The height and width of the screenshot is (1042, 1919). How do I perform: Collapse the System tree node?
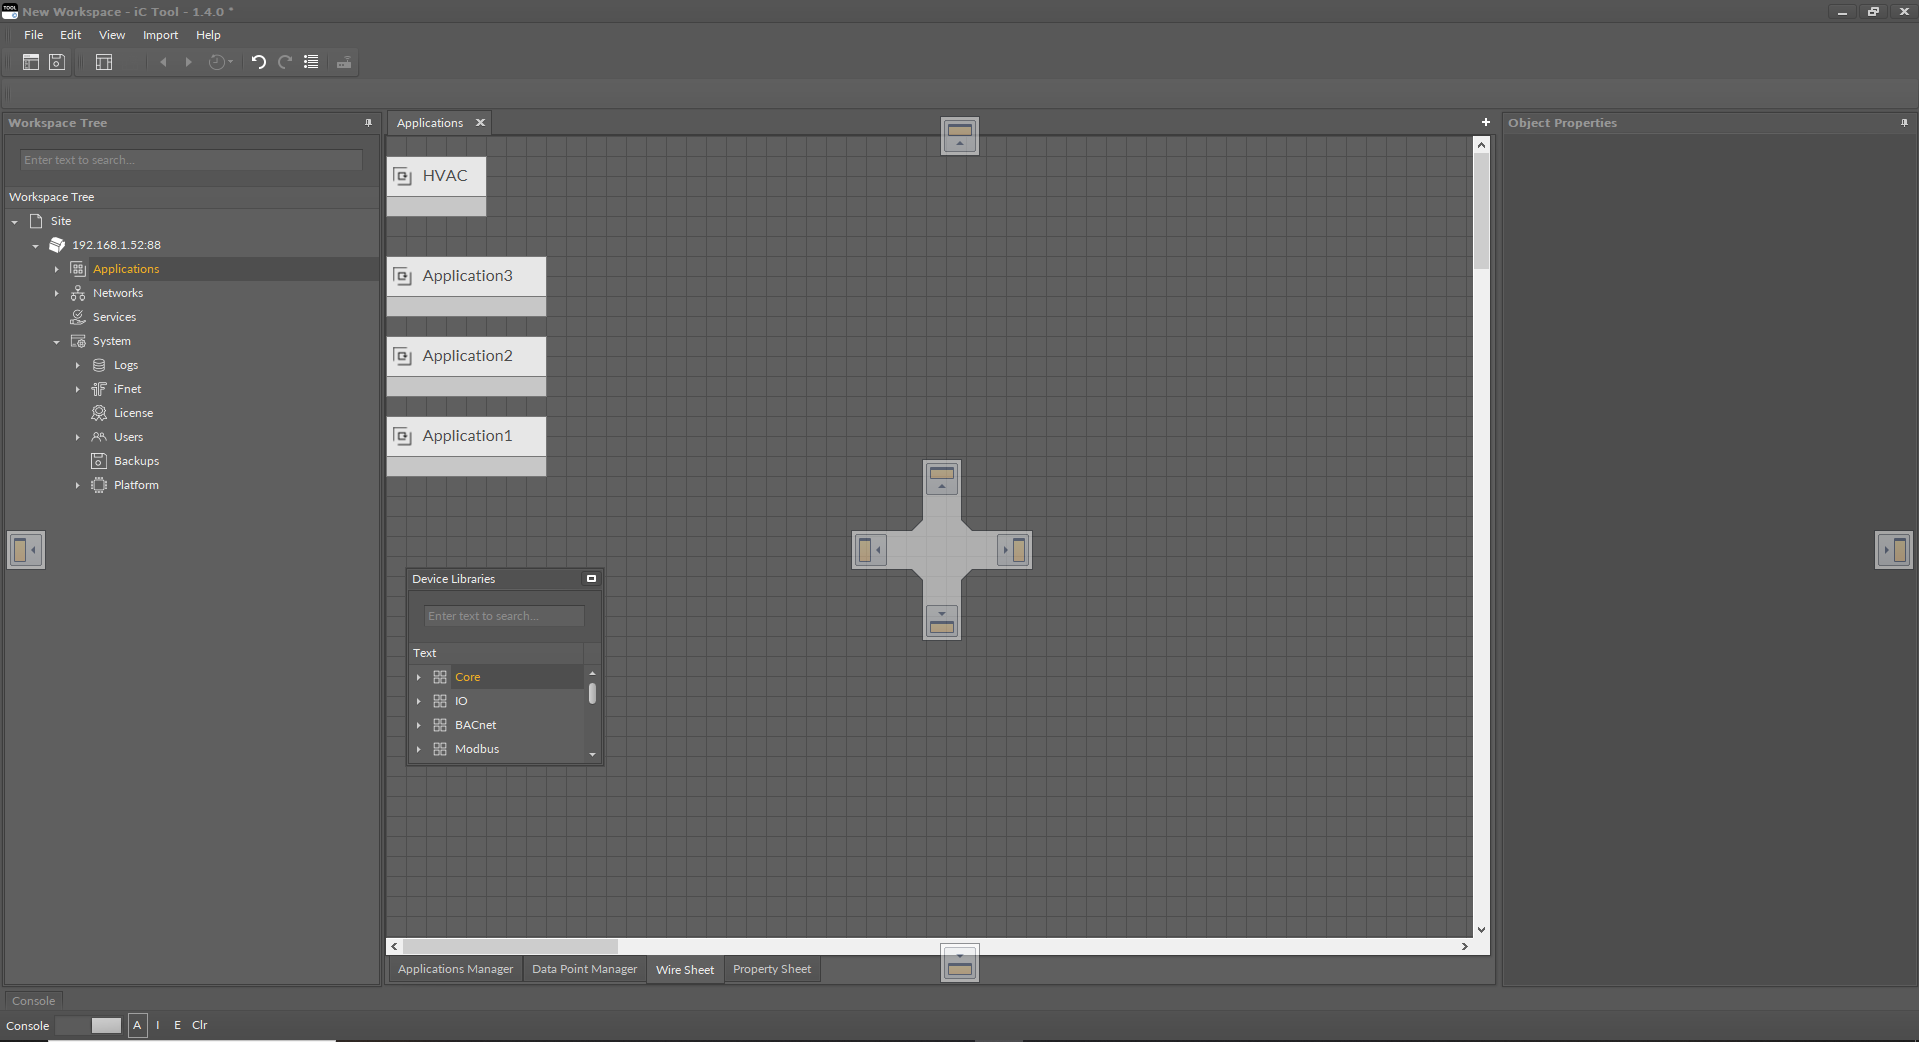57,342
